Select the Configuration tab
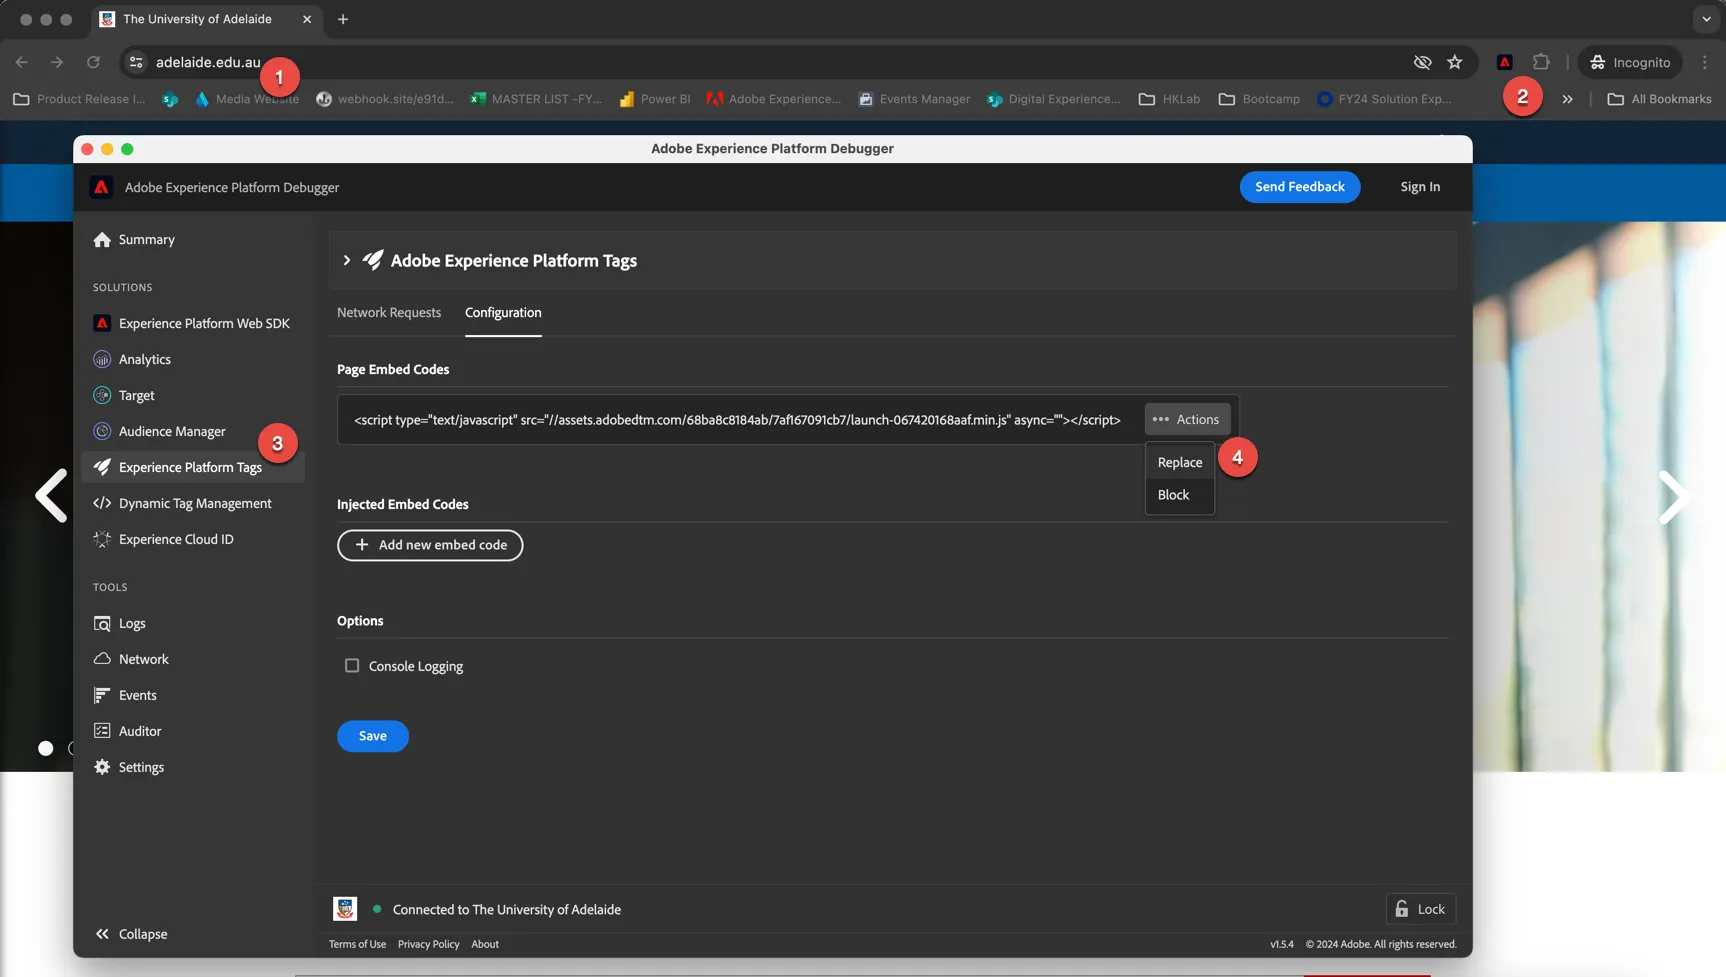The width and height of the screenshot is (1726, 977). click(503, 313)
